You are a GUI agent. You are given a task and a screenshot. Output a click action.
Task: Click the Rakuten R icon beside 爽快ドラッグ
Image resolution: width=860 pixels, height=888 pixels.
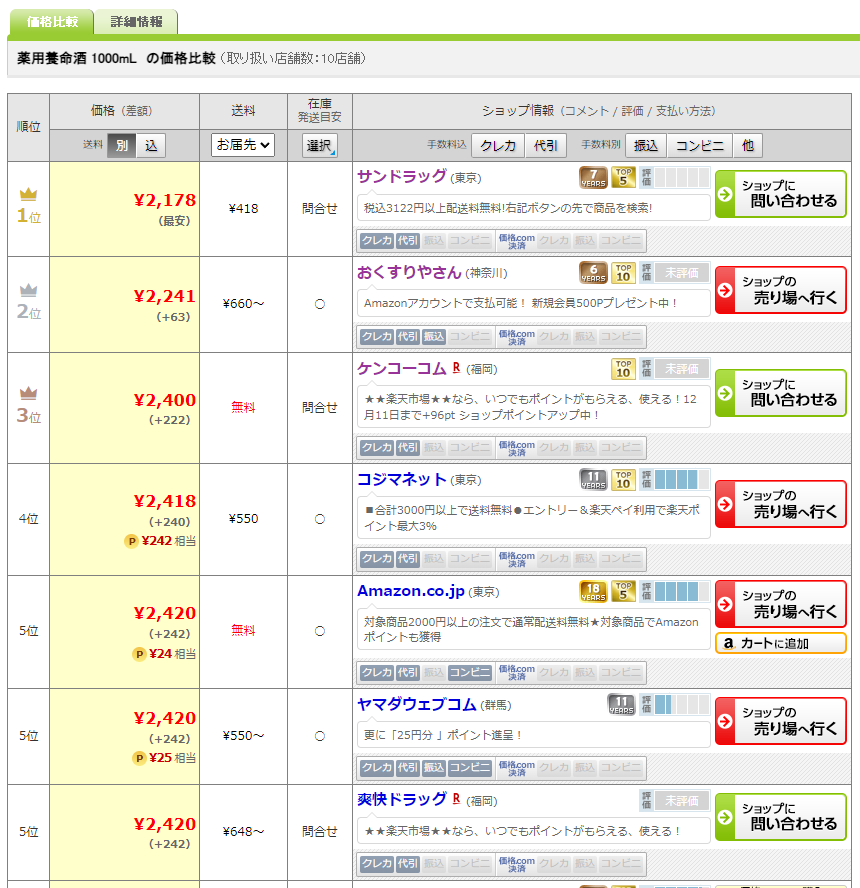[456, 799]
